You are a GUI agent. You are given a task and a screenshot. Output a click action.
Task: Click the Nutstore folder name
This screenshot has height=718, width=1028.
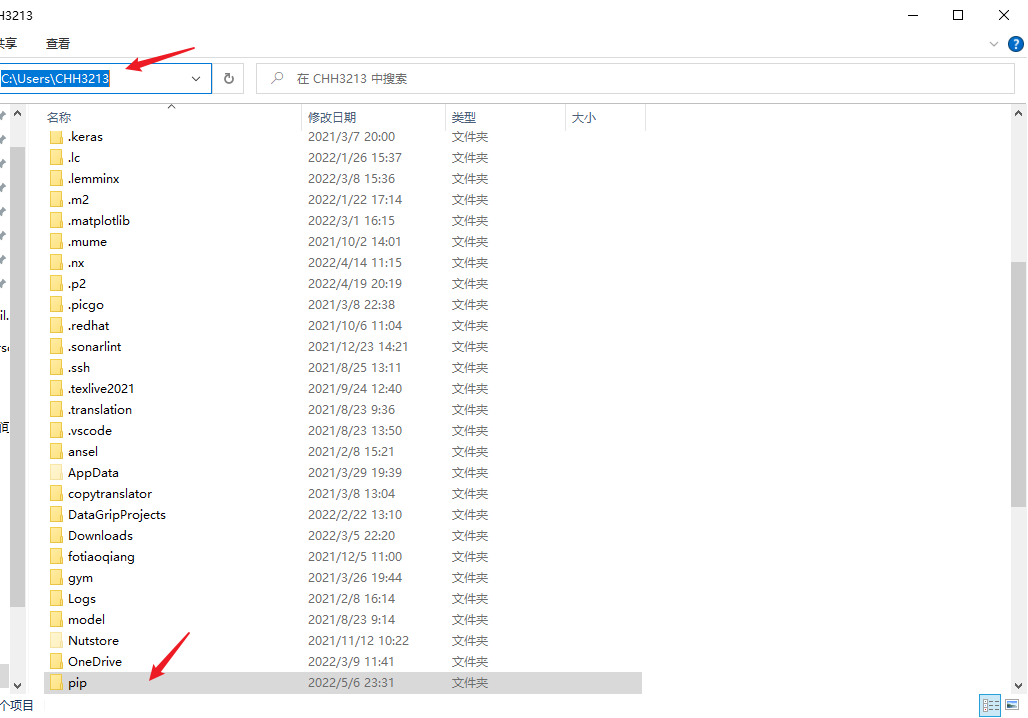pyautogui.click(x=94, y=641)
